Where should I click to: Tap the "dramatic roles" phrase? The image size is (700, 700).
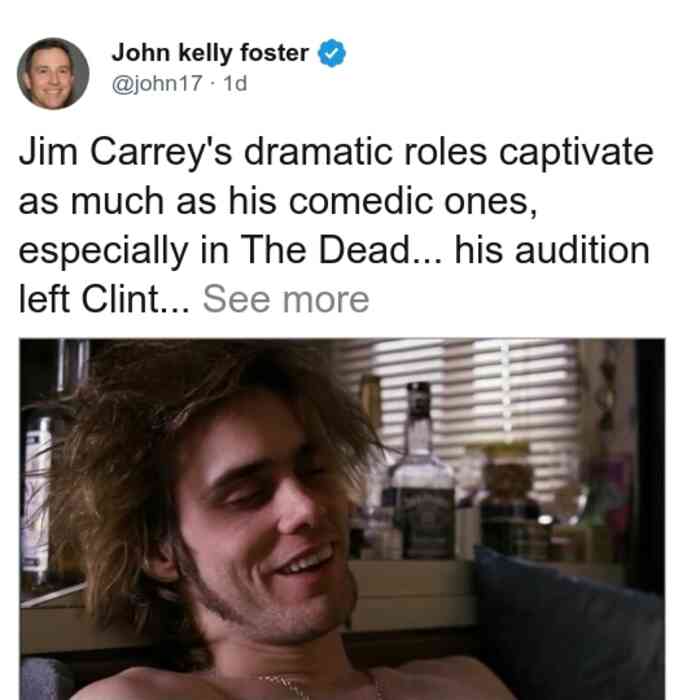pos(365,152)
